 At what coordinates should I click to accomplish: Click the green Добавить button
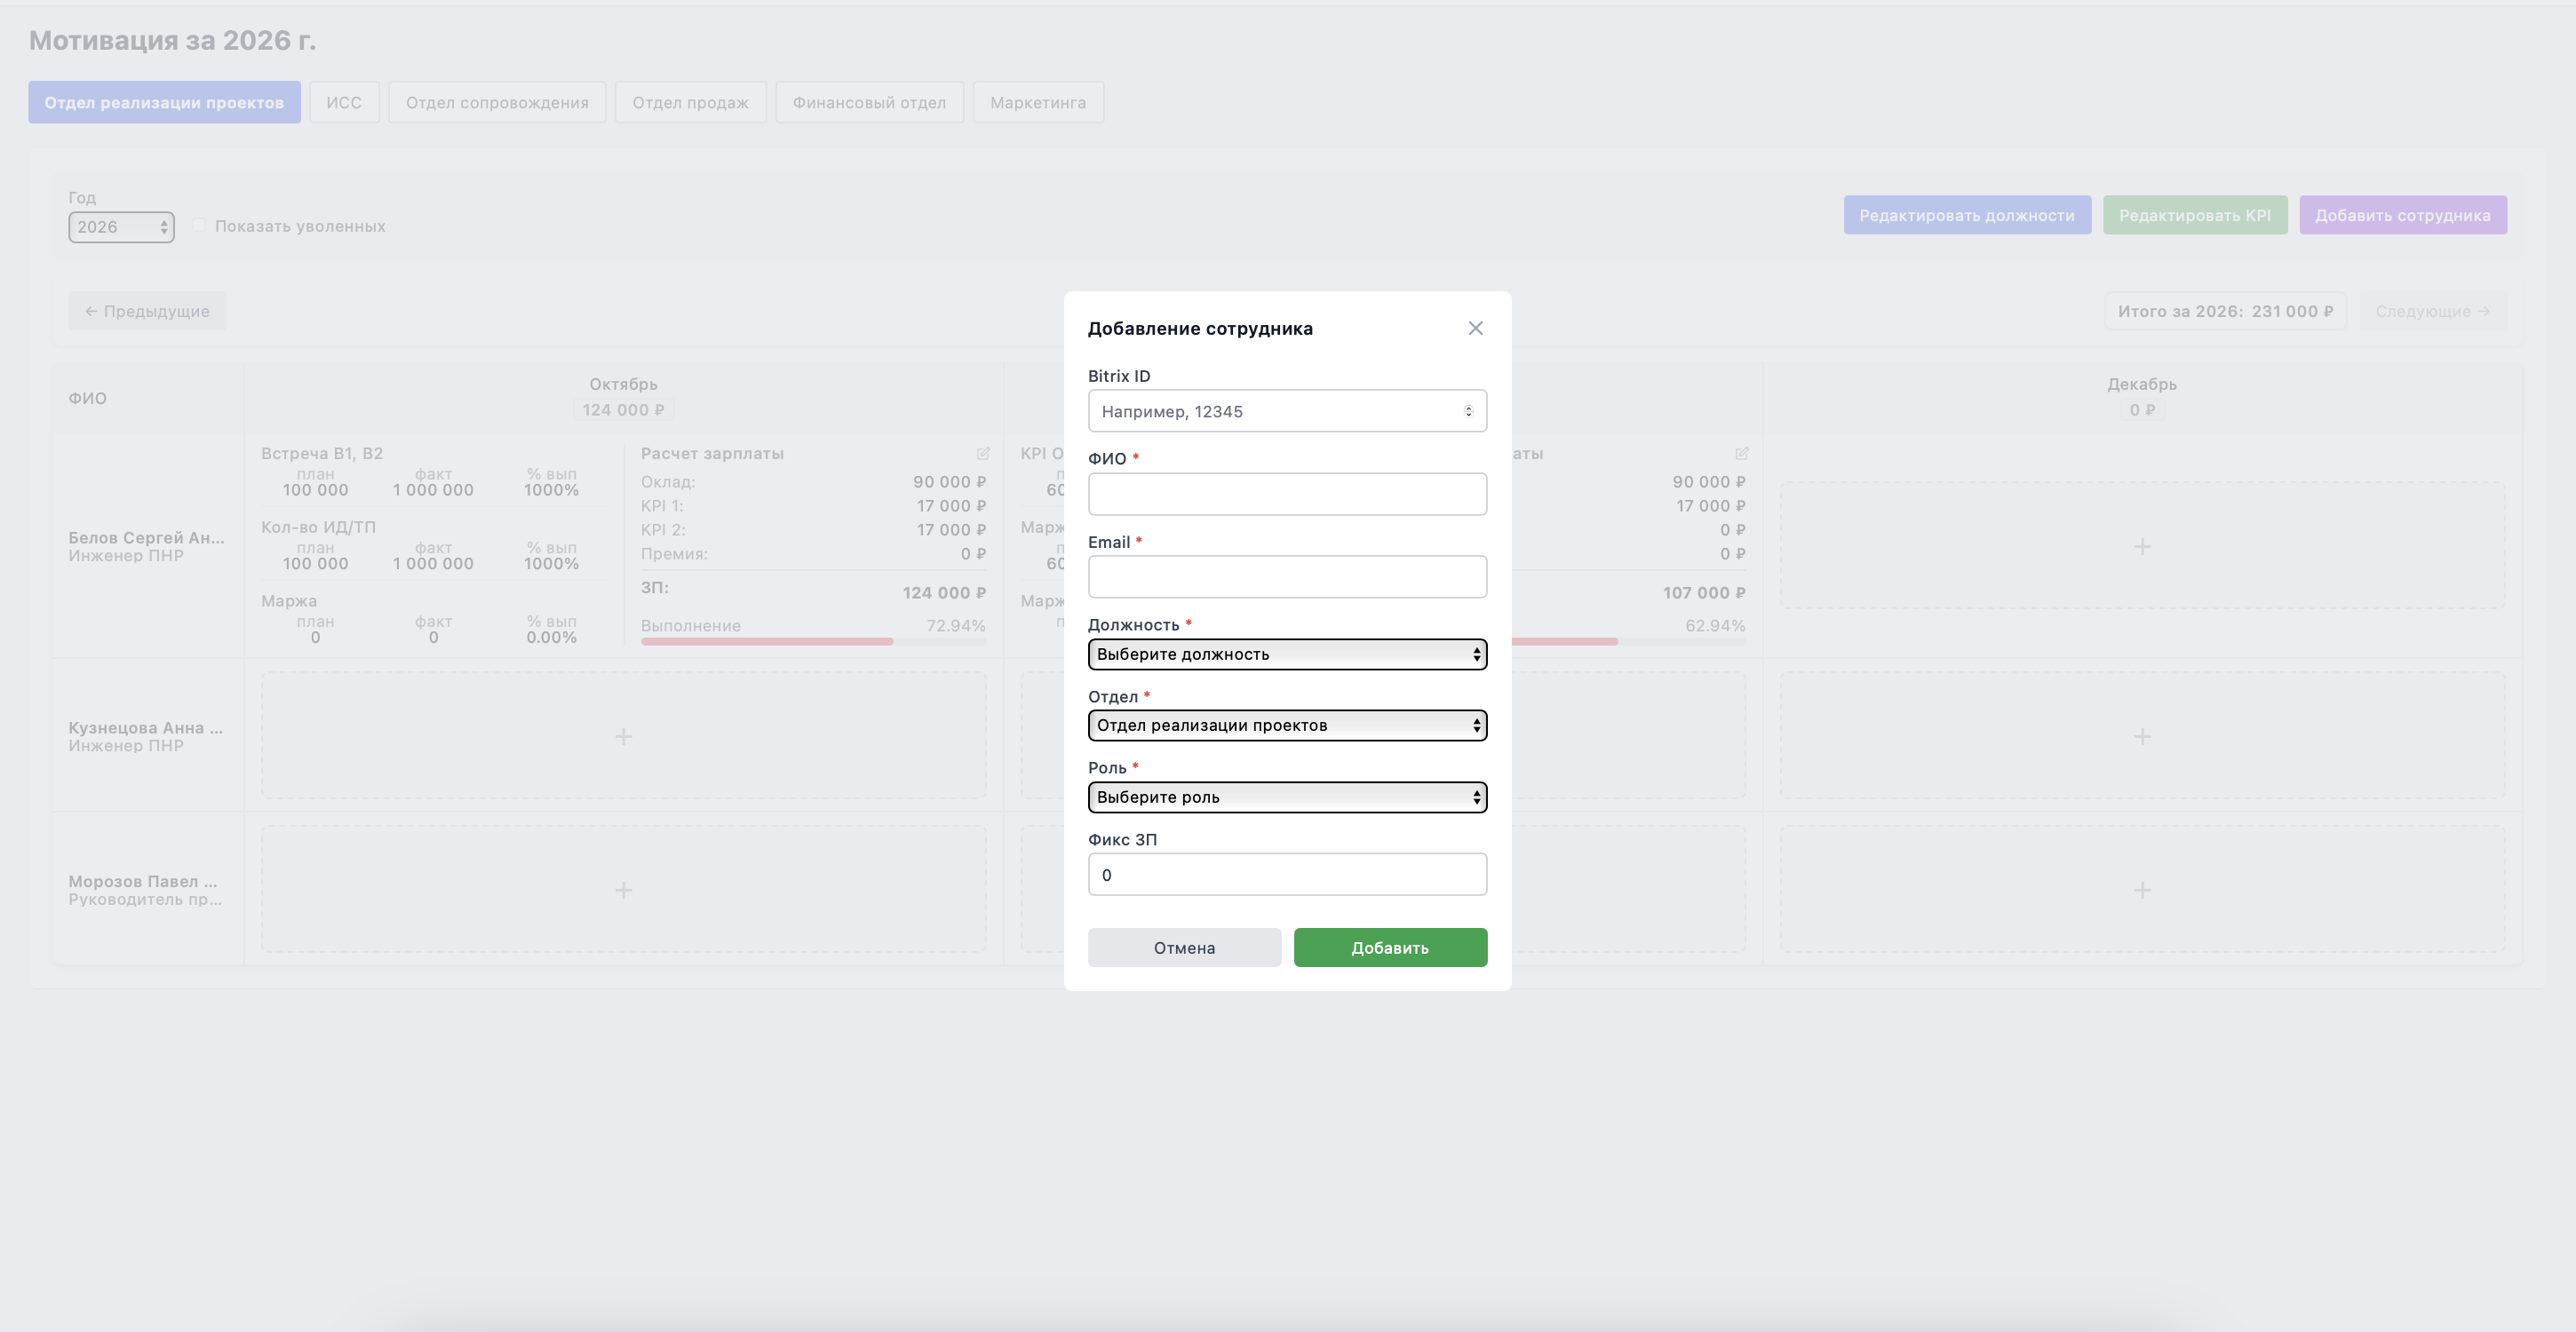point(1390,947)
